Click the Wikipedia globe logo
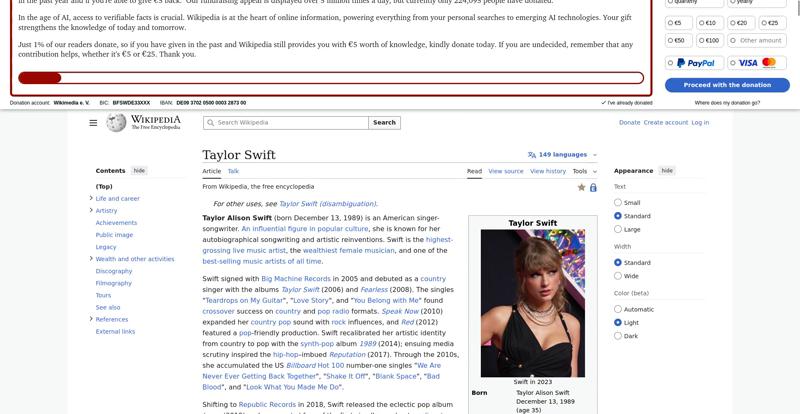 [x=116, y=123]
